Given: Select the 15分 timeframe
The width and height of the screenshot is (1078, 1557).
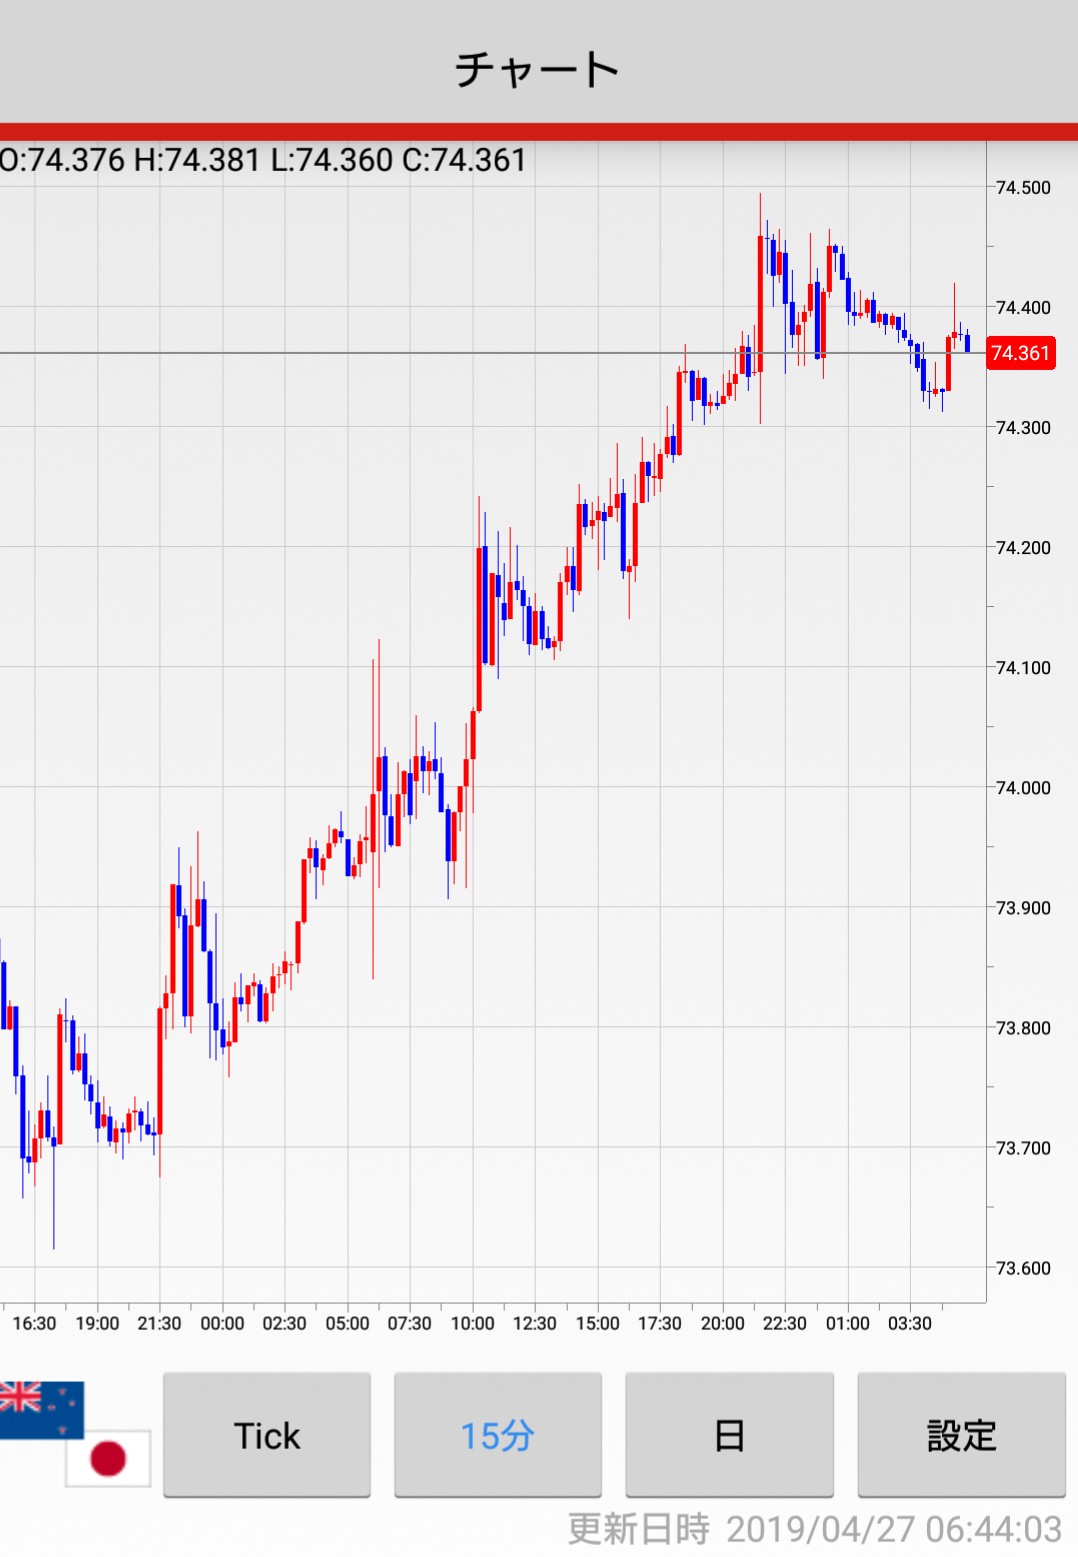Looking at the screenshot, I should [x=498, y=1435].
